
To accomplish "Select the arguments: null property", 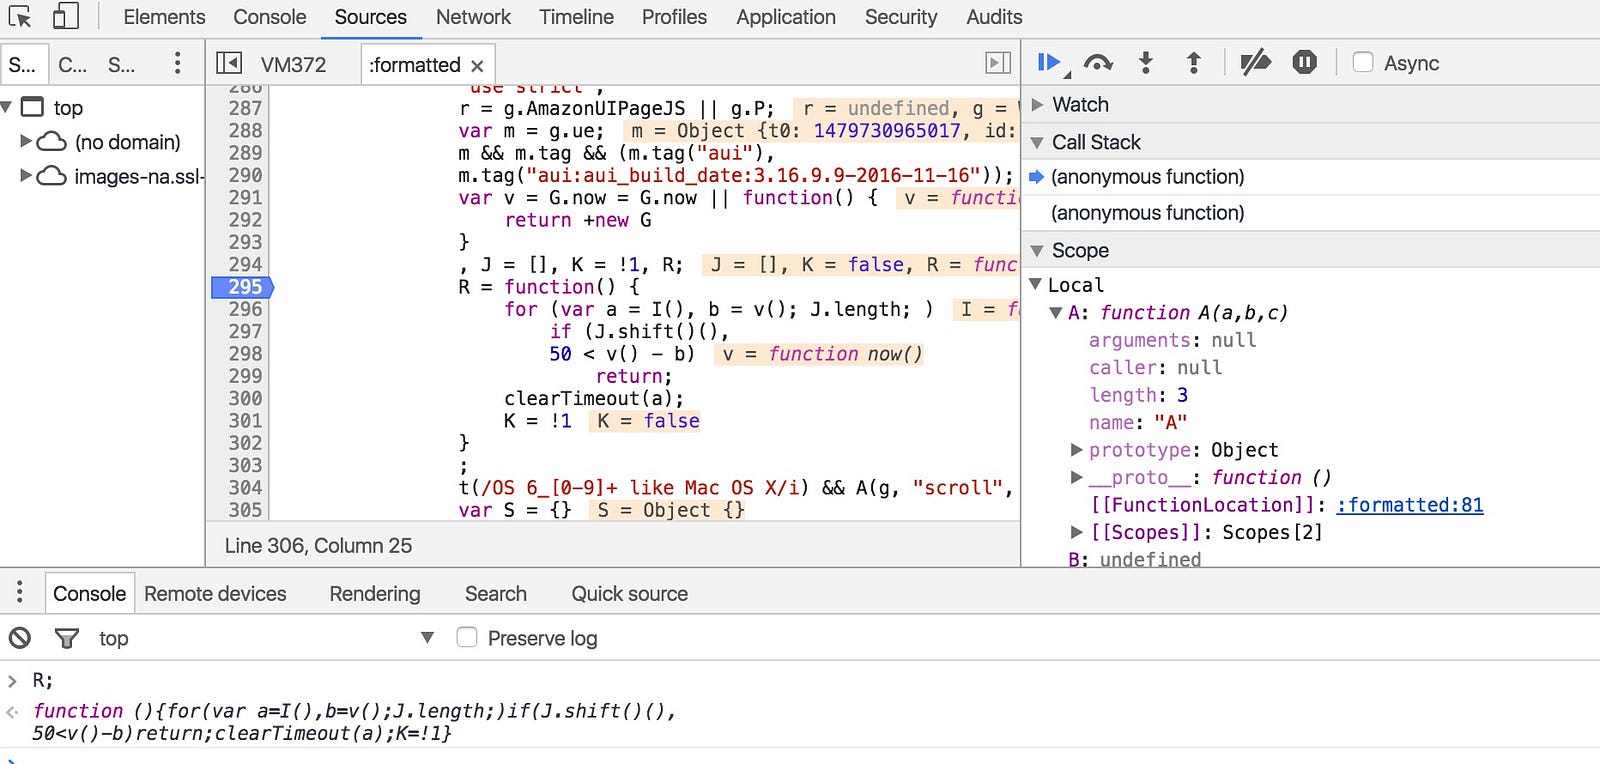I will (x=1172, y=340).
